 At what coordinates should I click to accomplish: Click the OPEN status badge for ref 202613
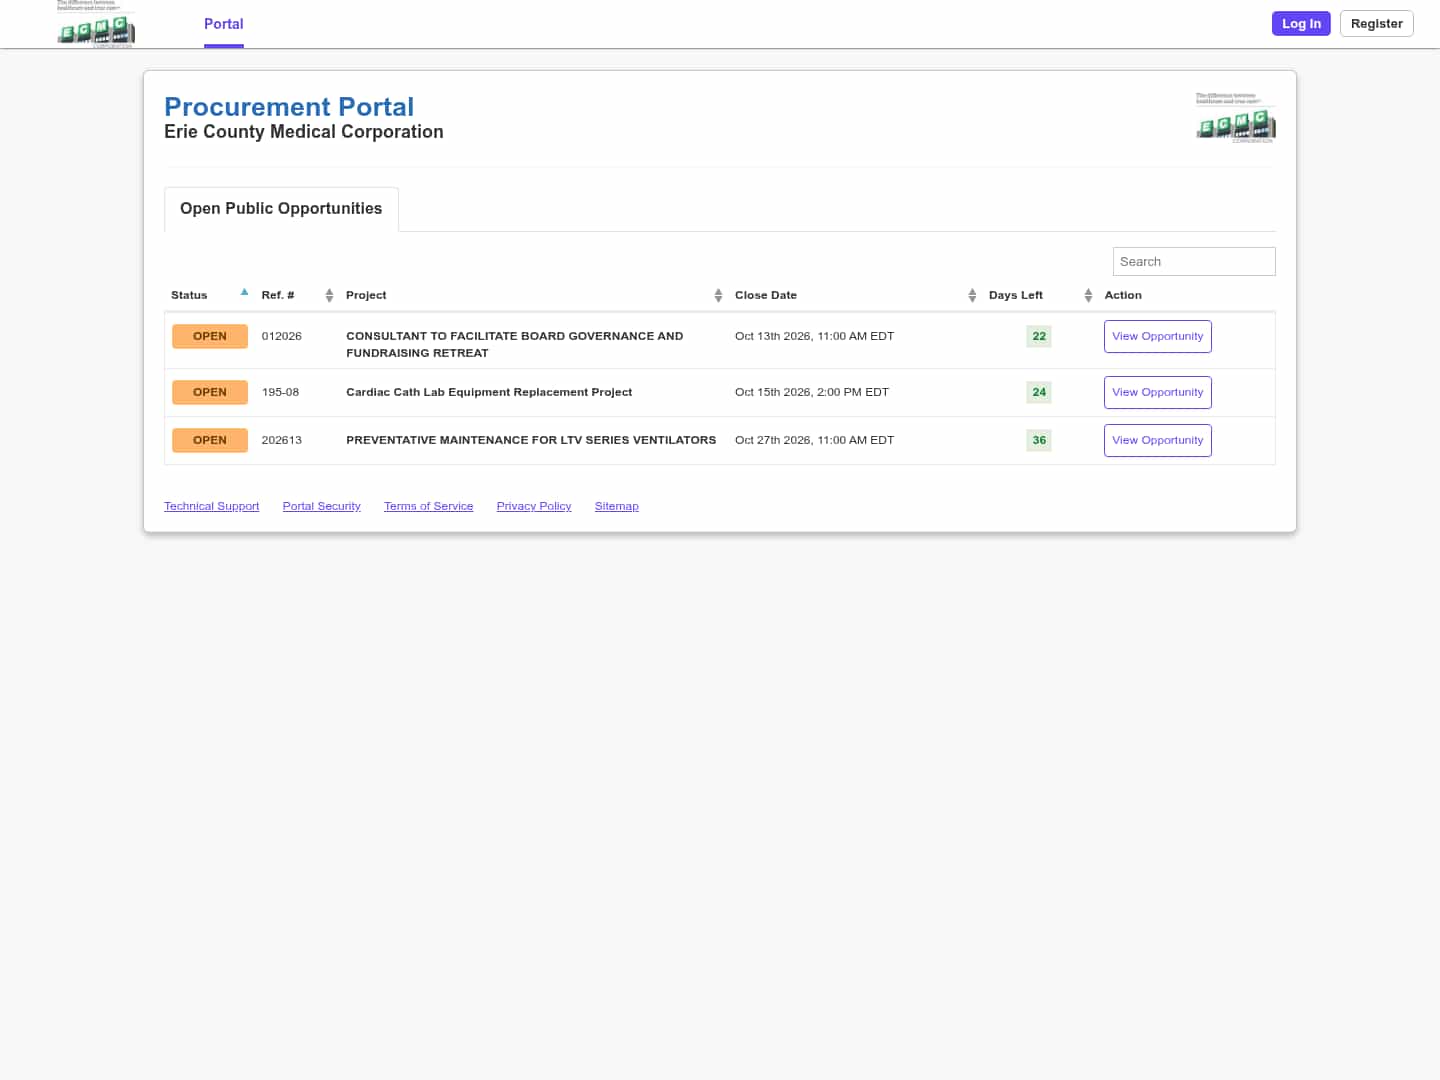pos(210,440)
